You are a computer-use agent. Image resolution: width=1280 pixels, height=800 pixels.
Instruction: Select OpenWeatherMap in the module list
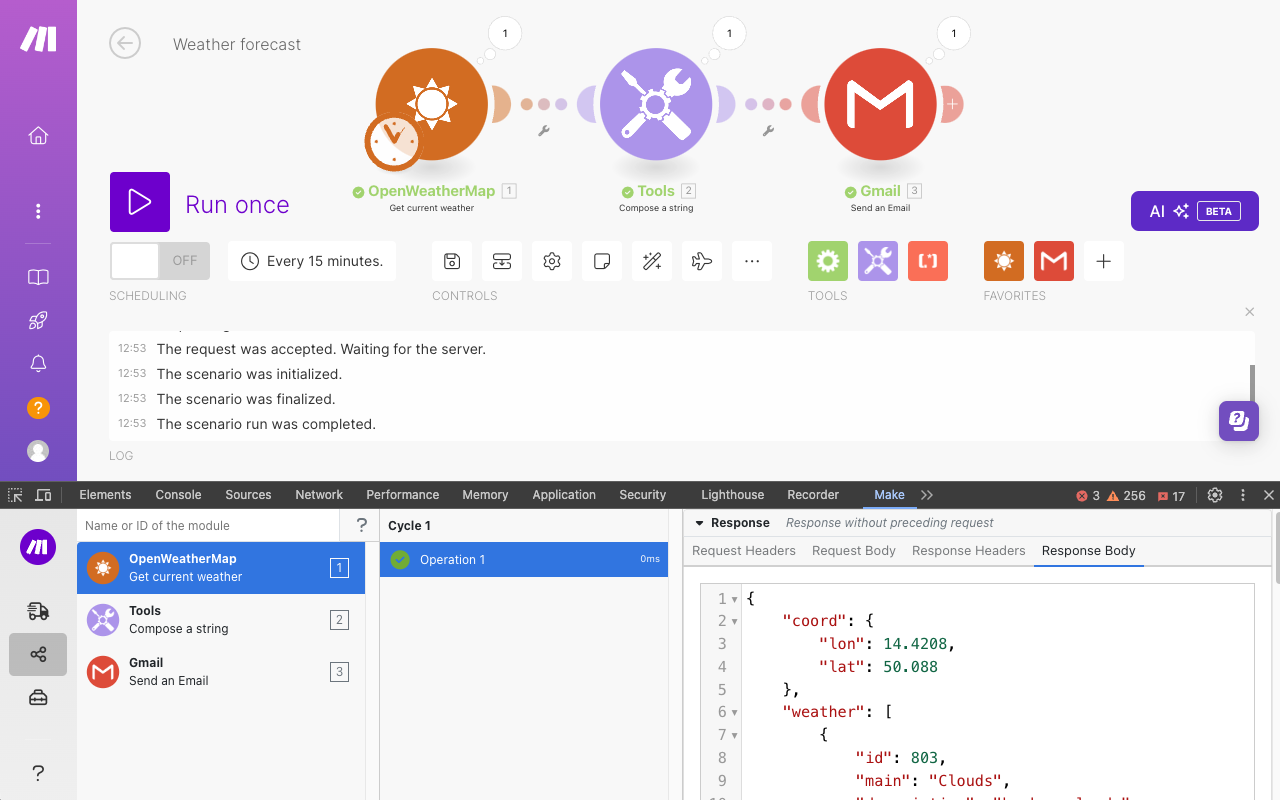coord(221,568)
